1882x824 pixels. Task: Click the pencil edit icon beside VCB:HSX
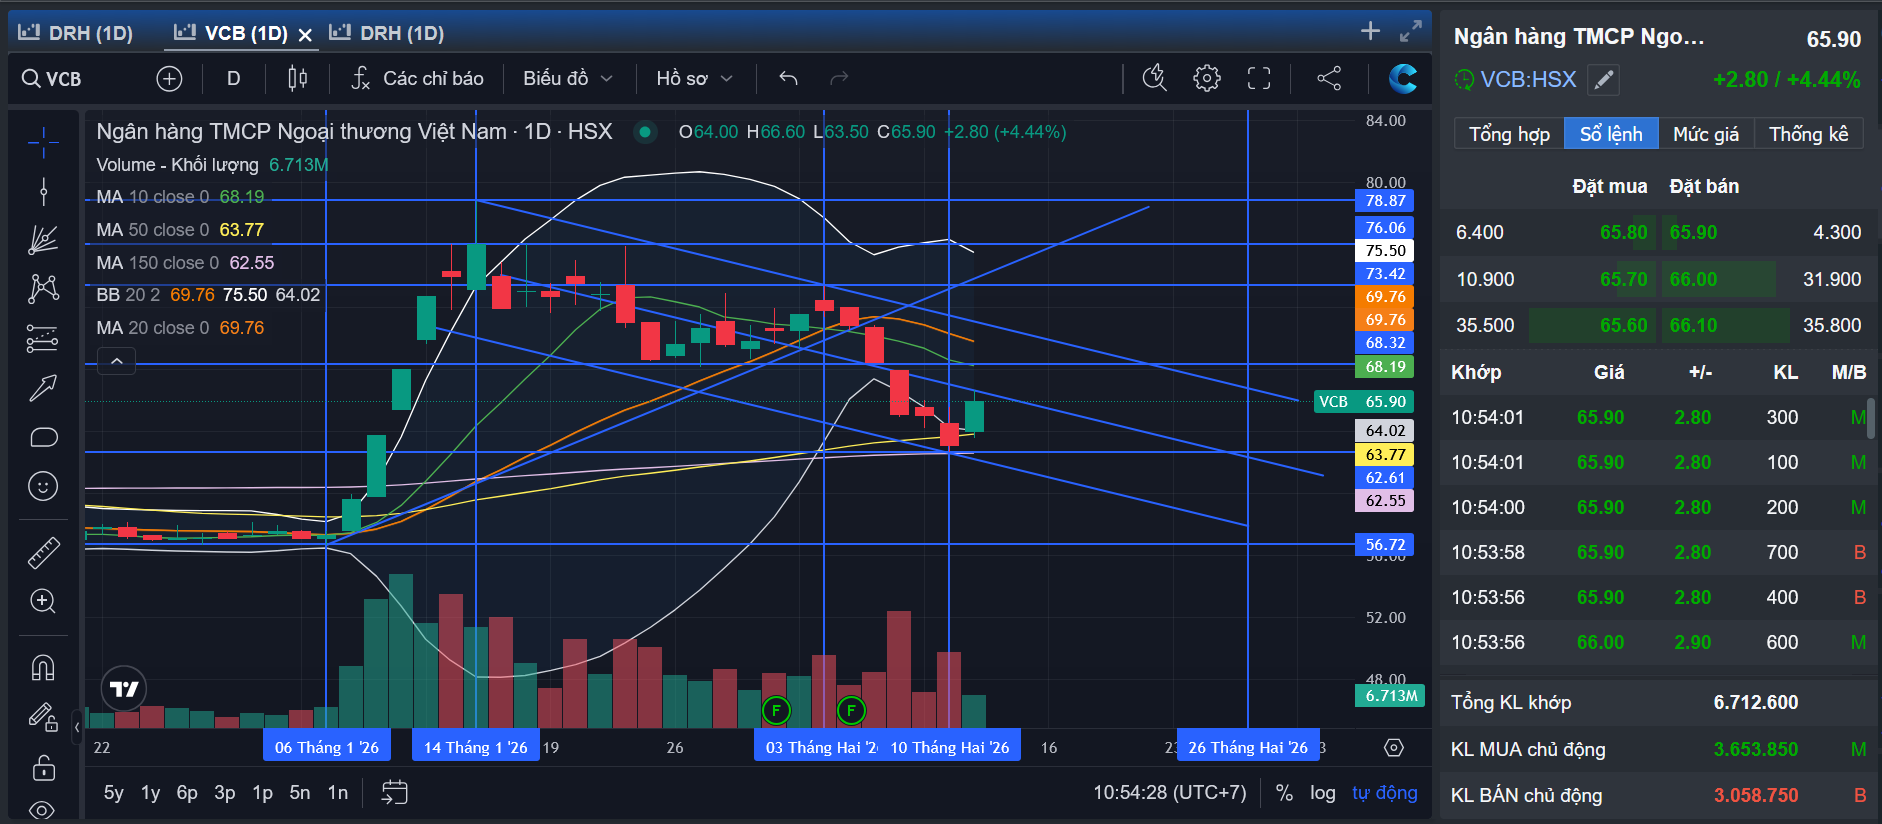(x=1604, y=80)
